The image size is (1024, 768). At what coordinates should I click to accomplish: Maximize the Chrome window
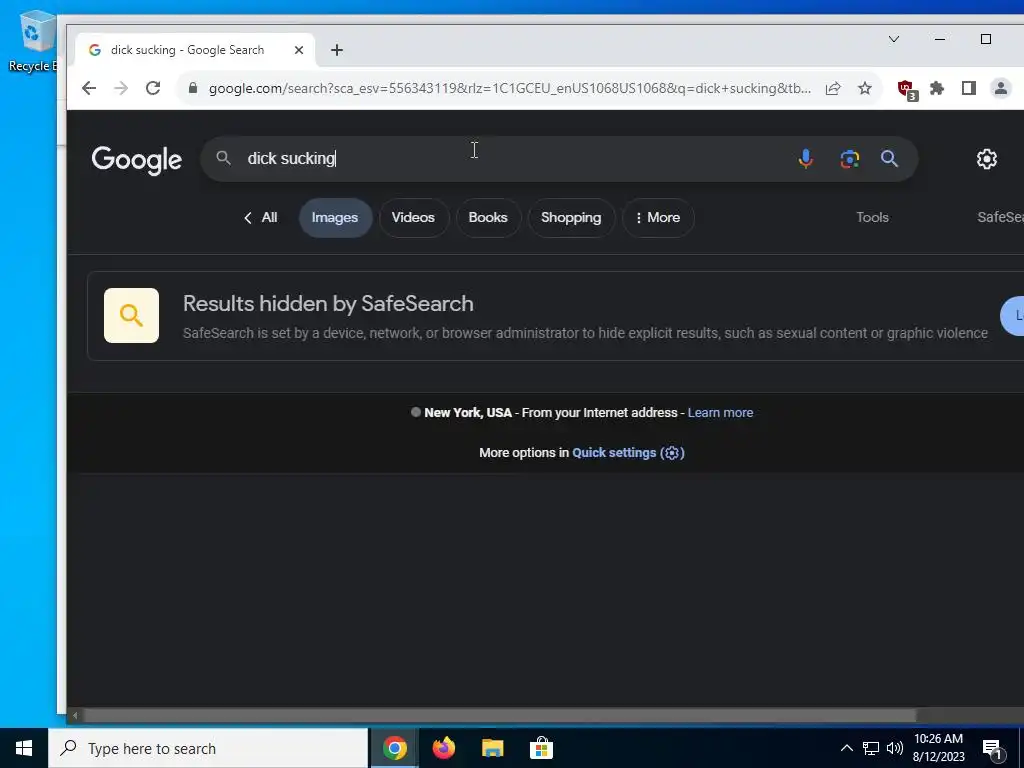point(986,39)
